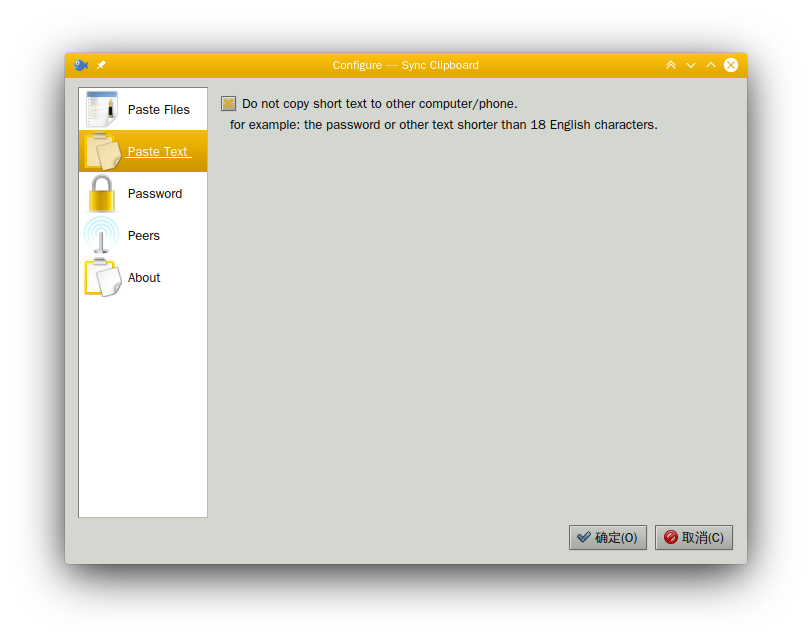The image size is (812, 641).
Task: Switch to the Password settings label
Action: 155,194
